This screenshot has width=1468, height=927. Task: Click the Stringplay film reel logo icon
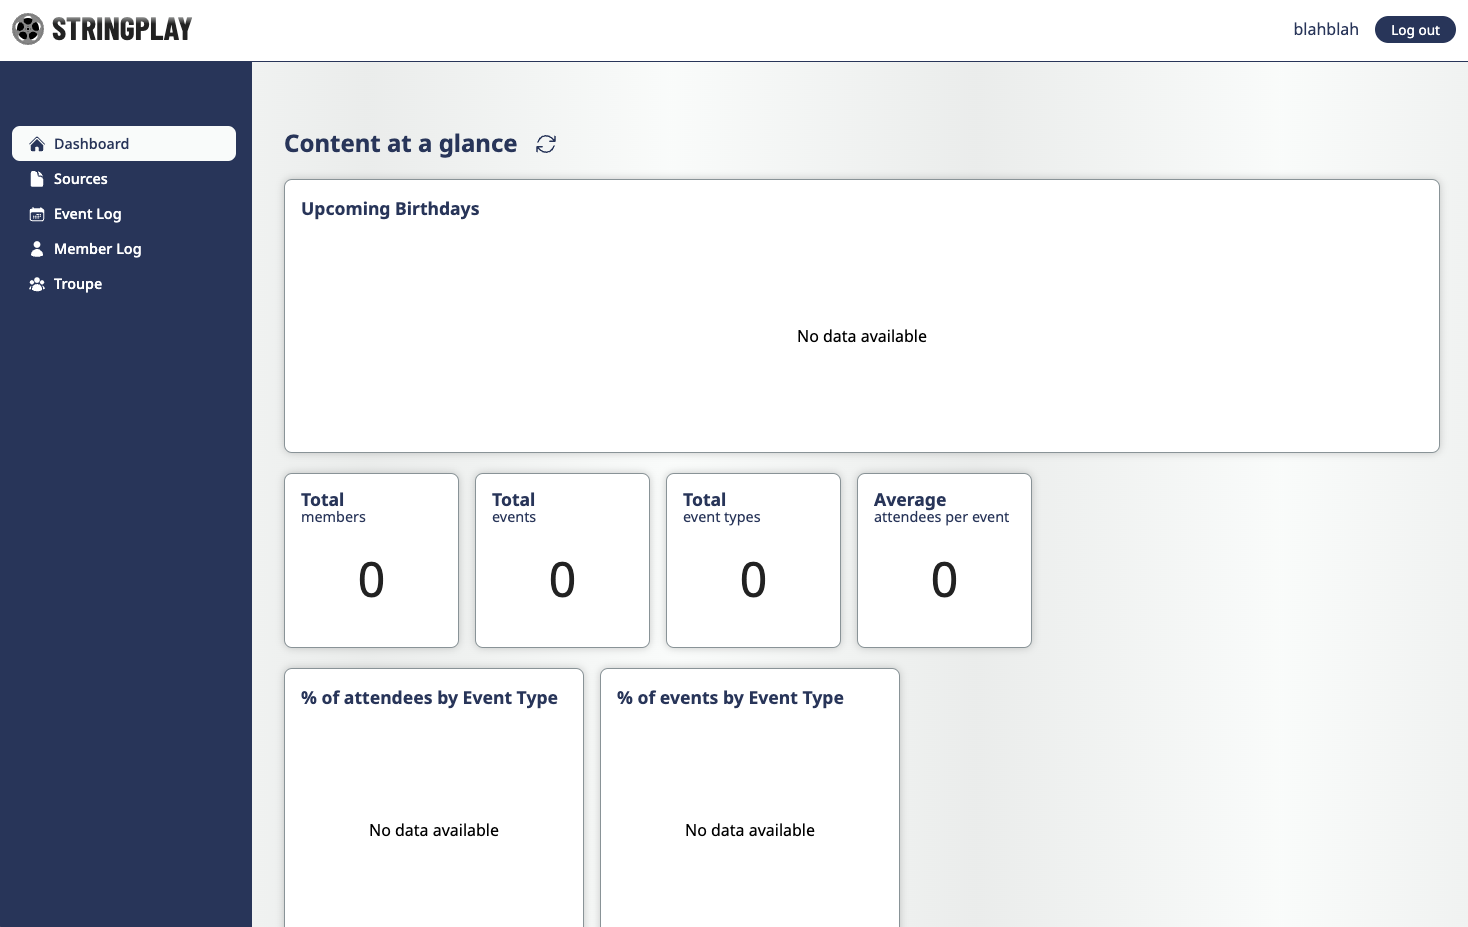pyautogui.click(x=28, y=29)
